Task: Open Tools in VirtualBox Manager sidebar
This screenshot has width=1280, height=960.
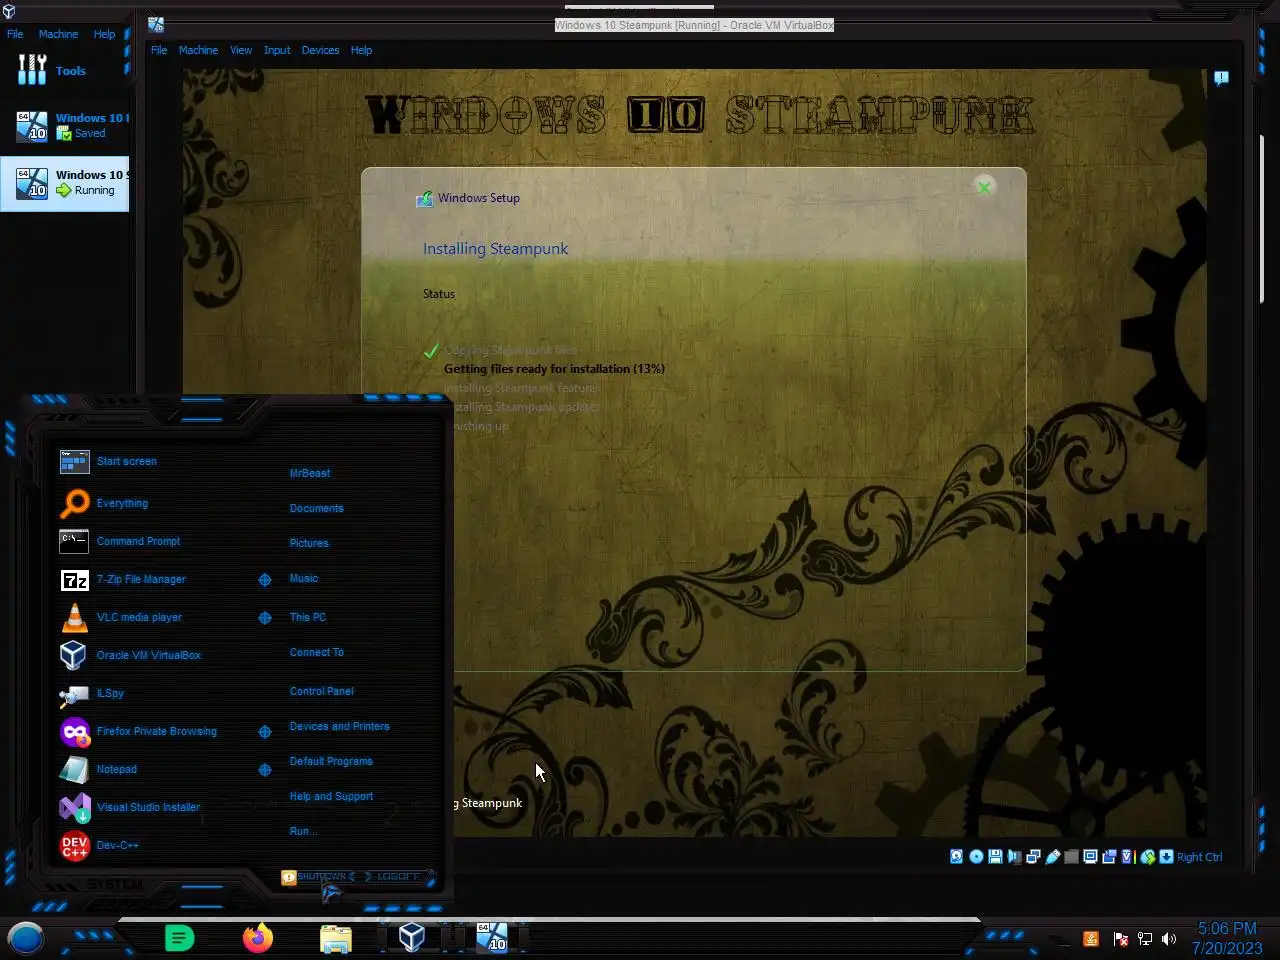Action: coord(65,70)
